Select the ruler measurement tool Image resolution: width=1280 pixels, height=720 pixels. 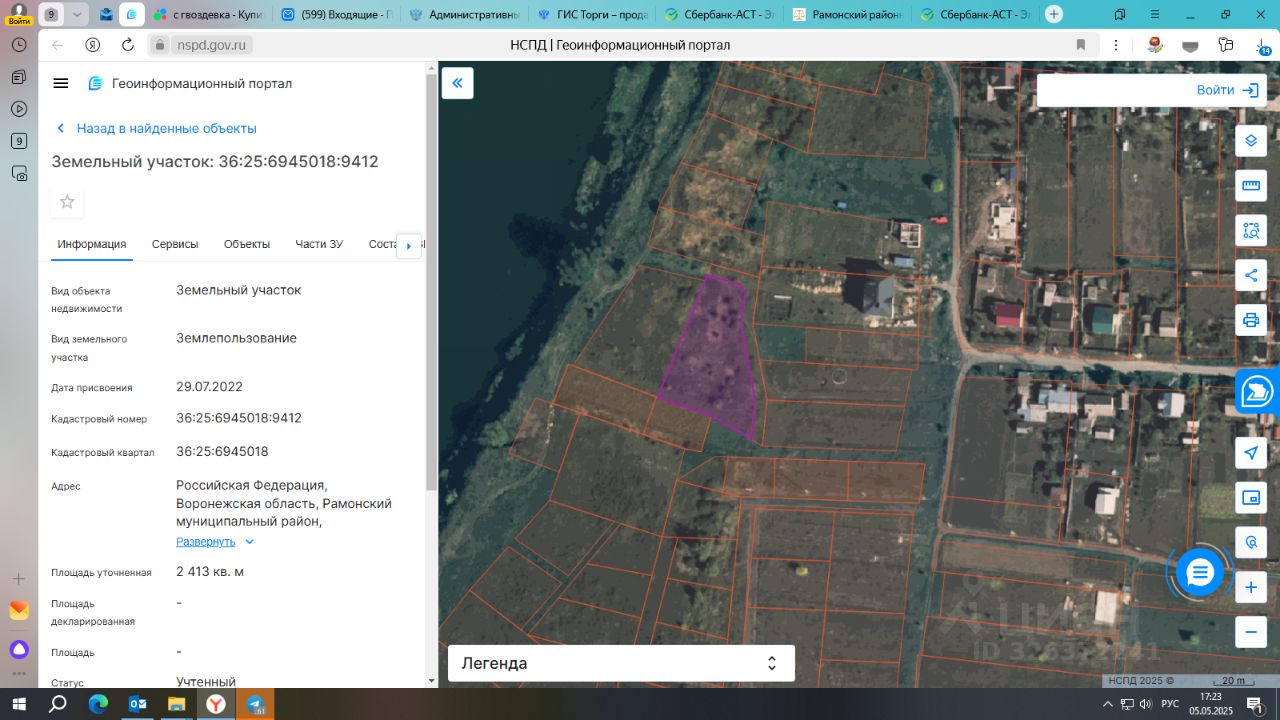[x=1250, y=186]
